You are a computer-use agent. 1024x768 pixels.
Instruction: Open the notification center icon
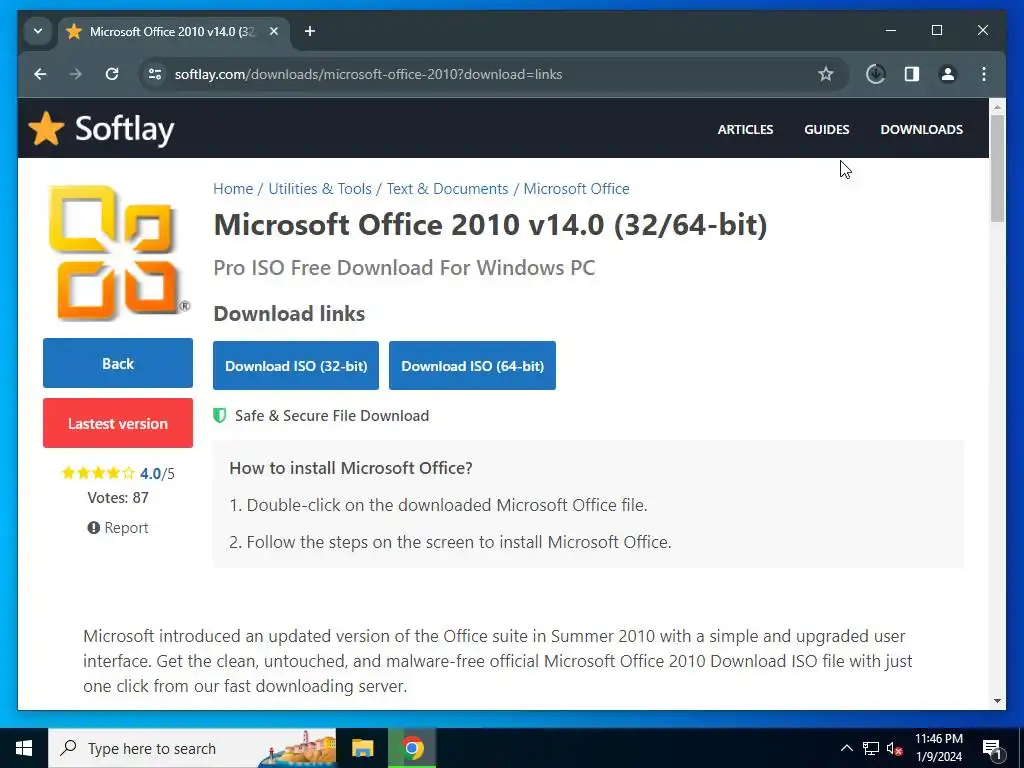pos(993,748)
